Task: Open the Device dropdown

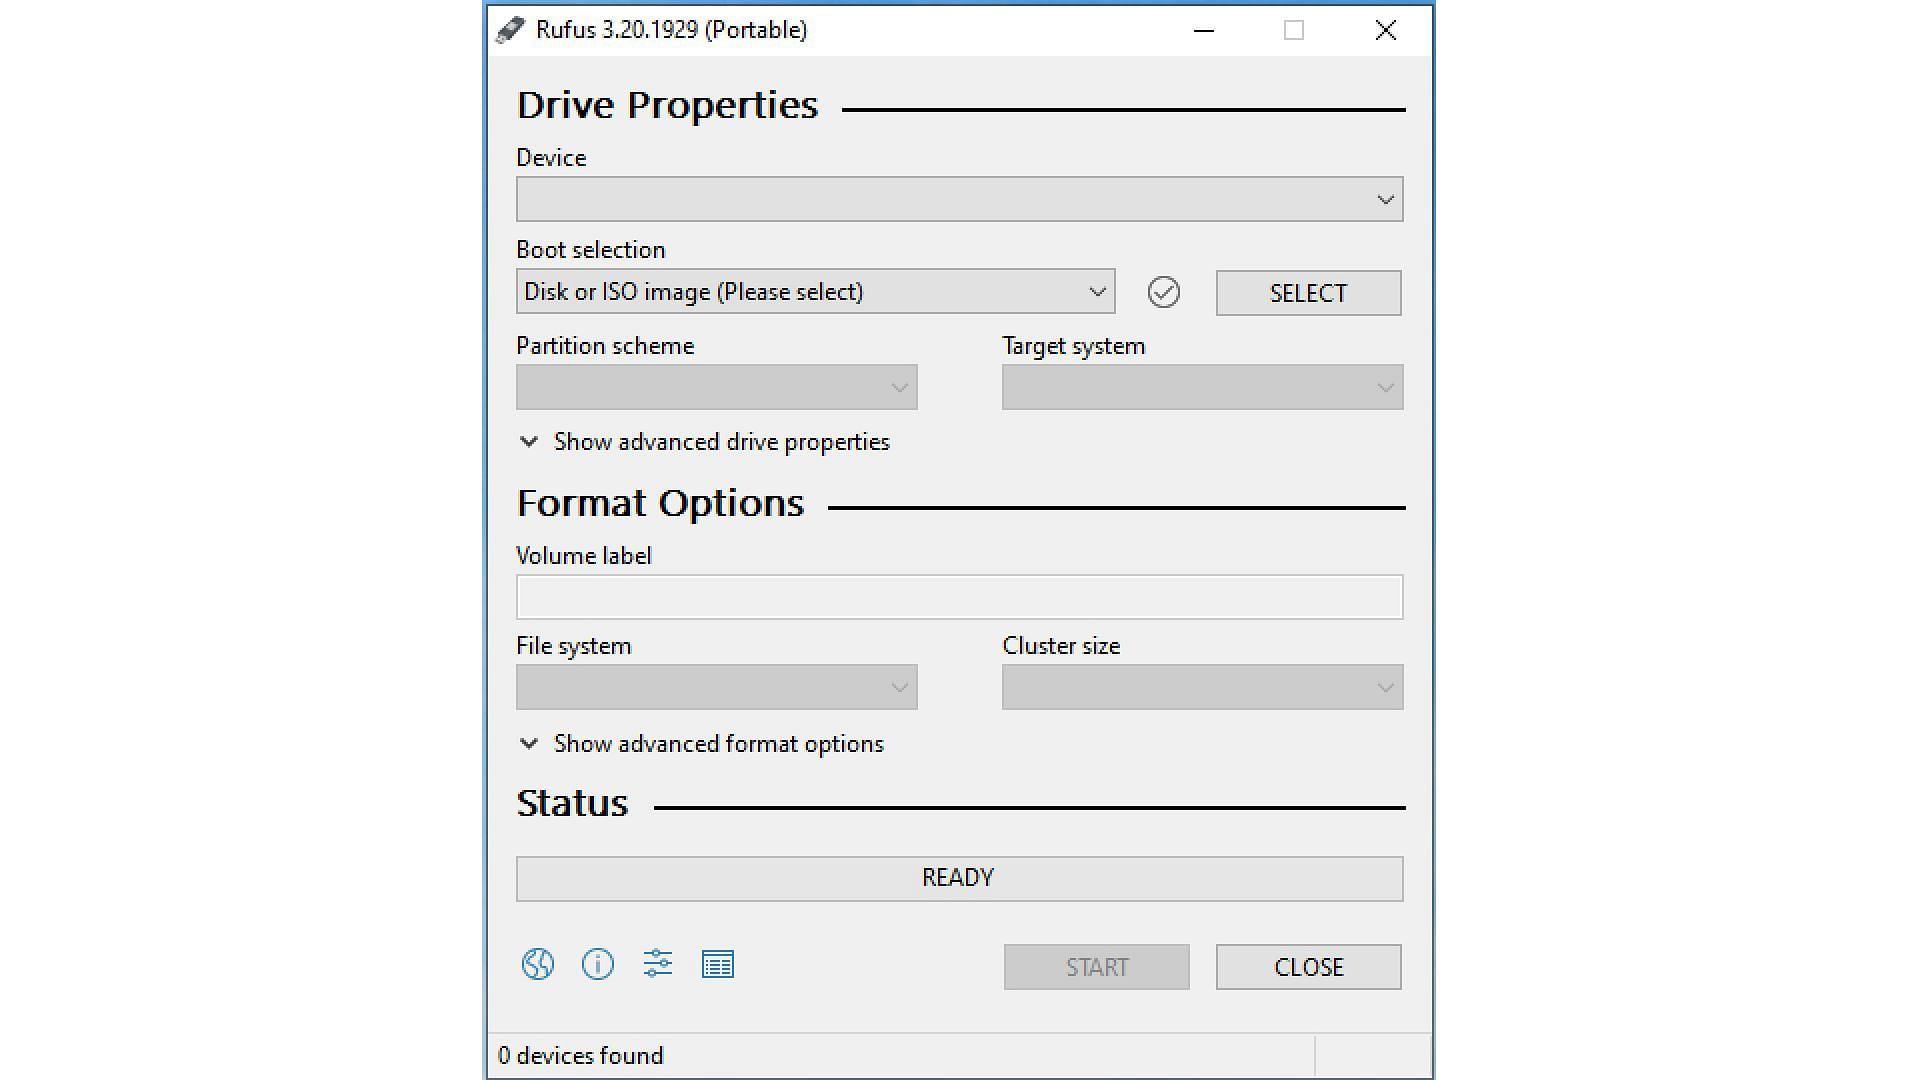Action: (x=959, y=199)
